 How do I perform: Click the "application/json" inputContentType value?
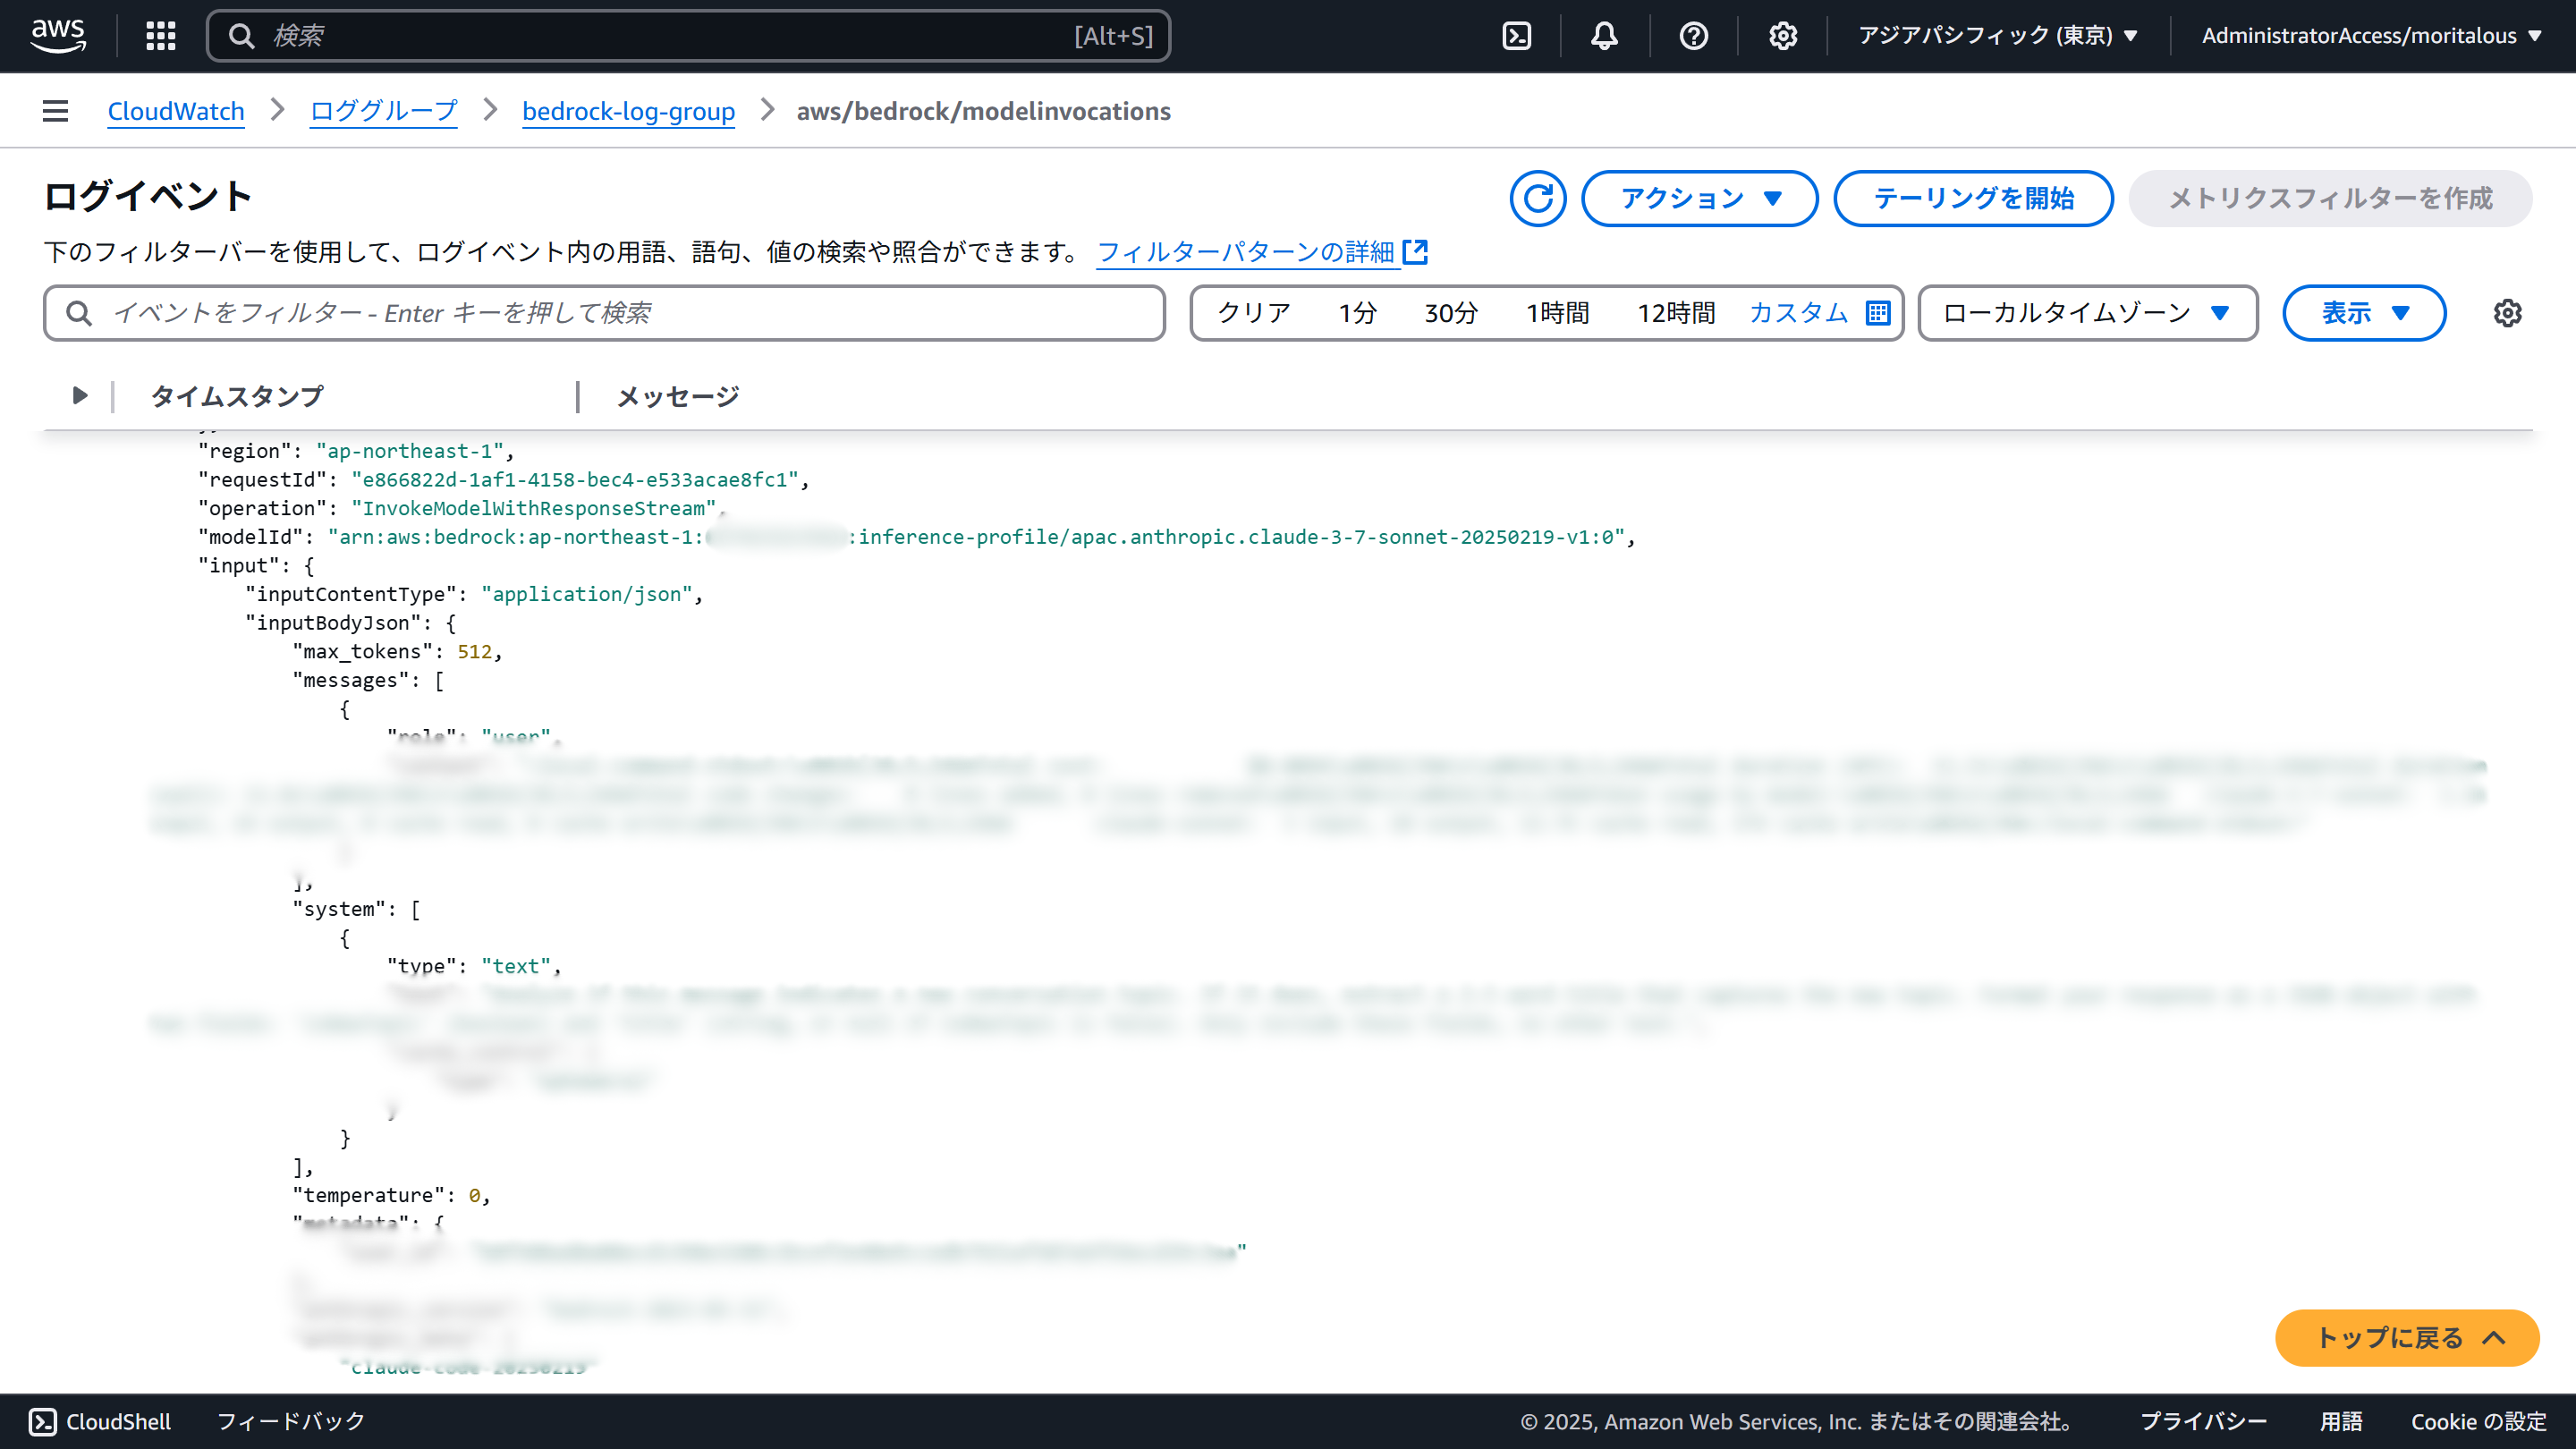point(587,595)
